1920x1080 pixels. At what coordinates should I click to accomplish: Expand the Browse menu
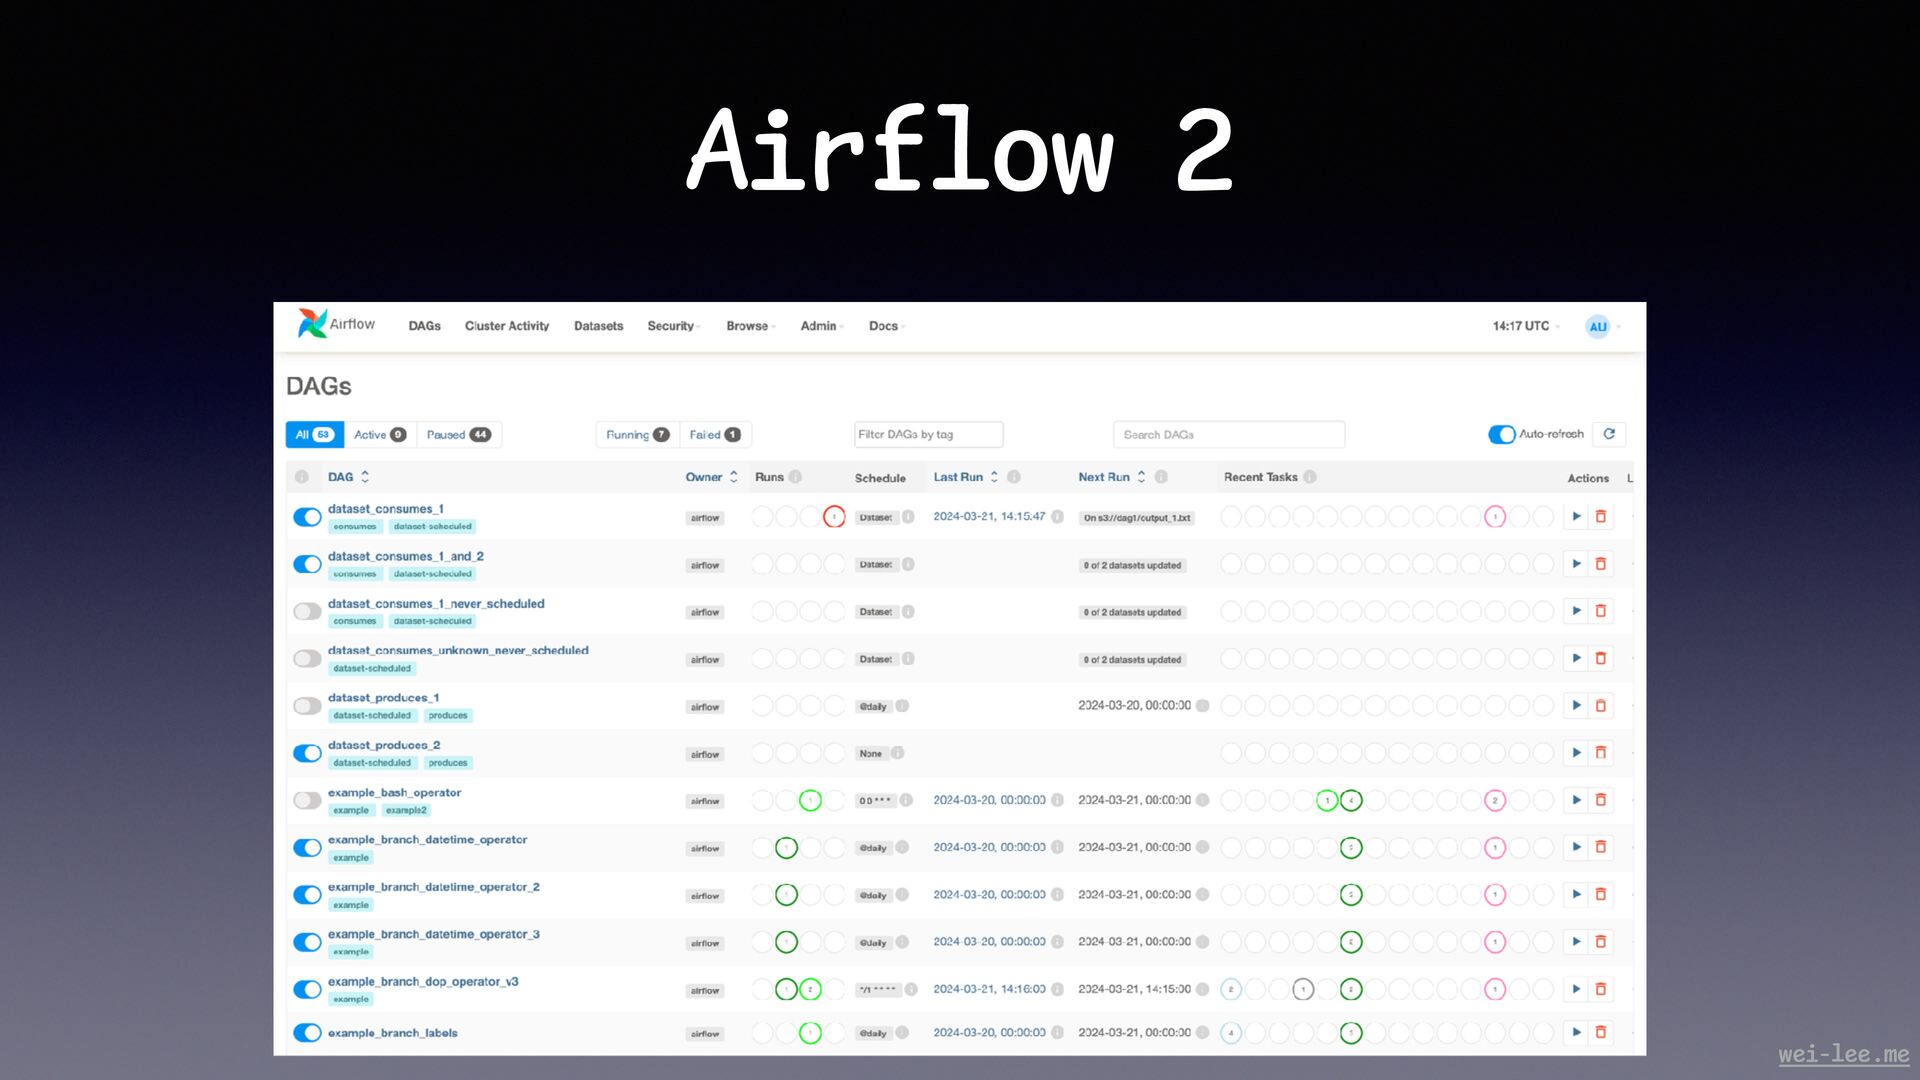[x=750, y=326]
